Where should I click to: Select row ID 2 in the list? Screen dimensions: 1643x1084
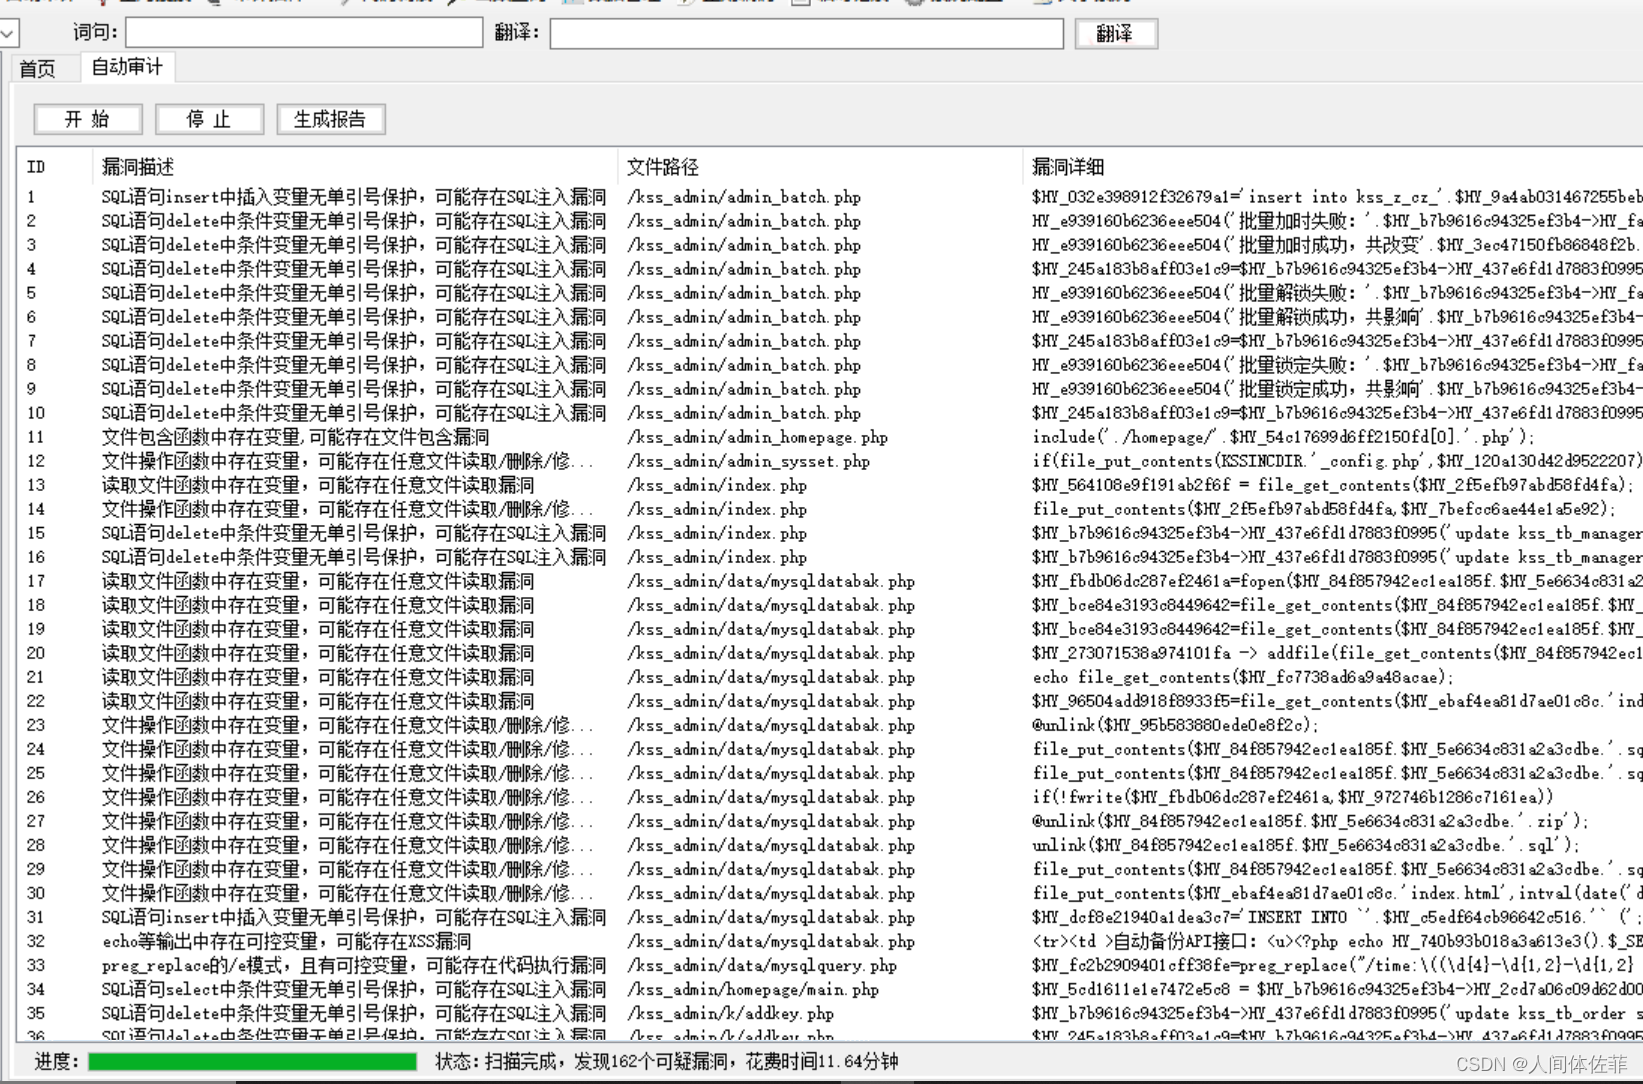click(x=32, y=221)
